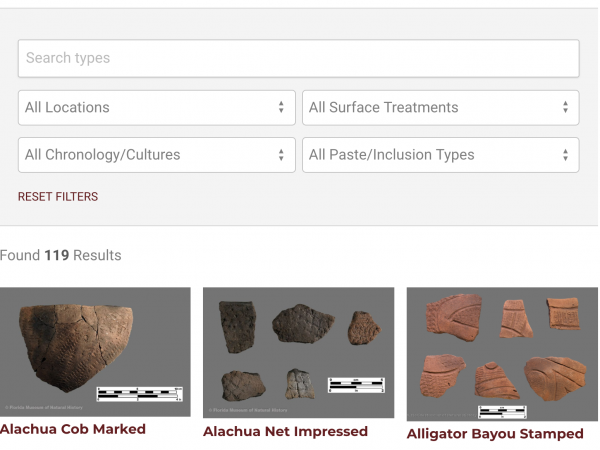This screenshot has height=450, width=600.
Task: Click the Search types input field
Action: click(298, 58)
